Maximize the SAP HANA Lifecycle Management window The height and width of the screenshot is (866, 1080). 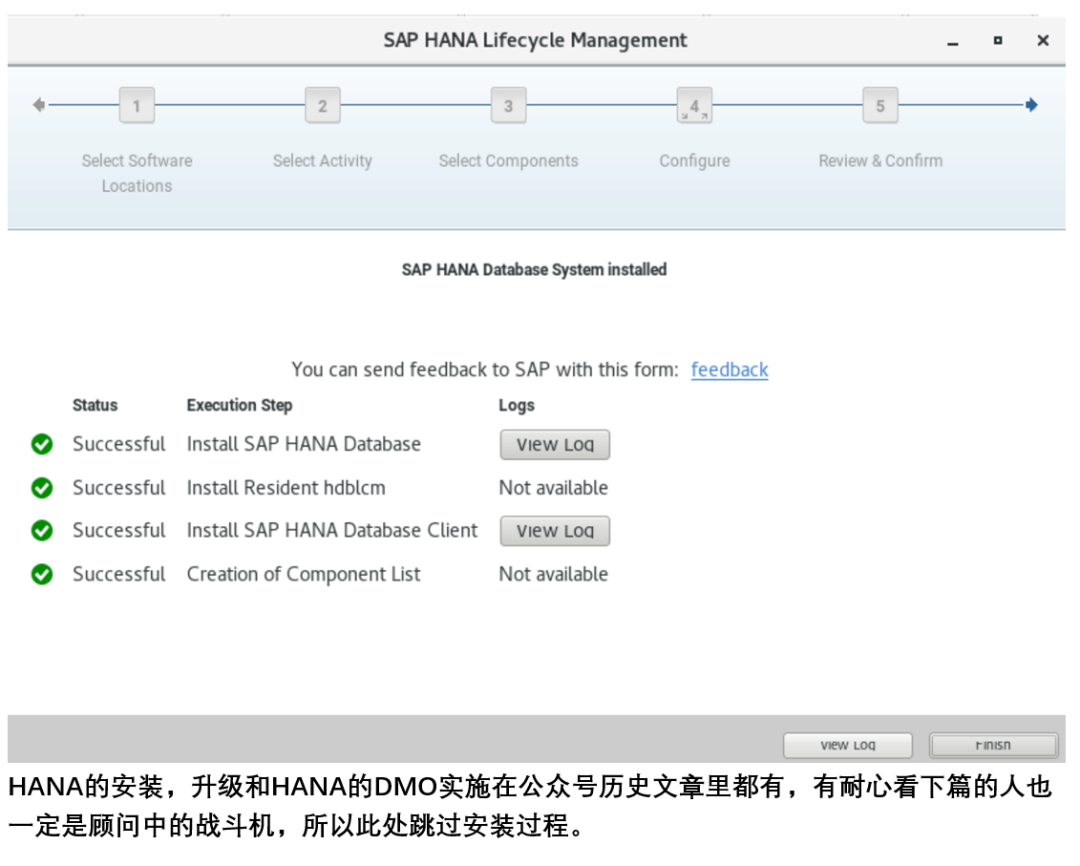[997, 41]
